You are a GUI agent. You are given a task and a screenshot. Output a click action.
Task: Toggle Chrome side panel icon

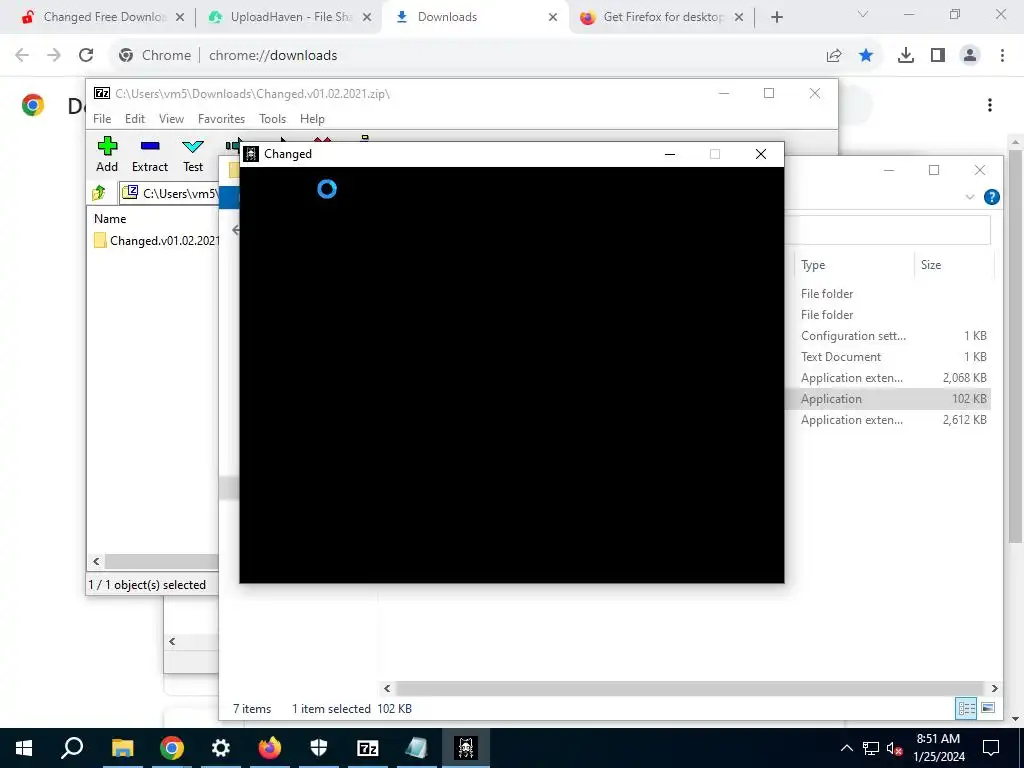[x=938, y=56]
